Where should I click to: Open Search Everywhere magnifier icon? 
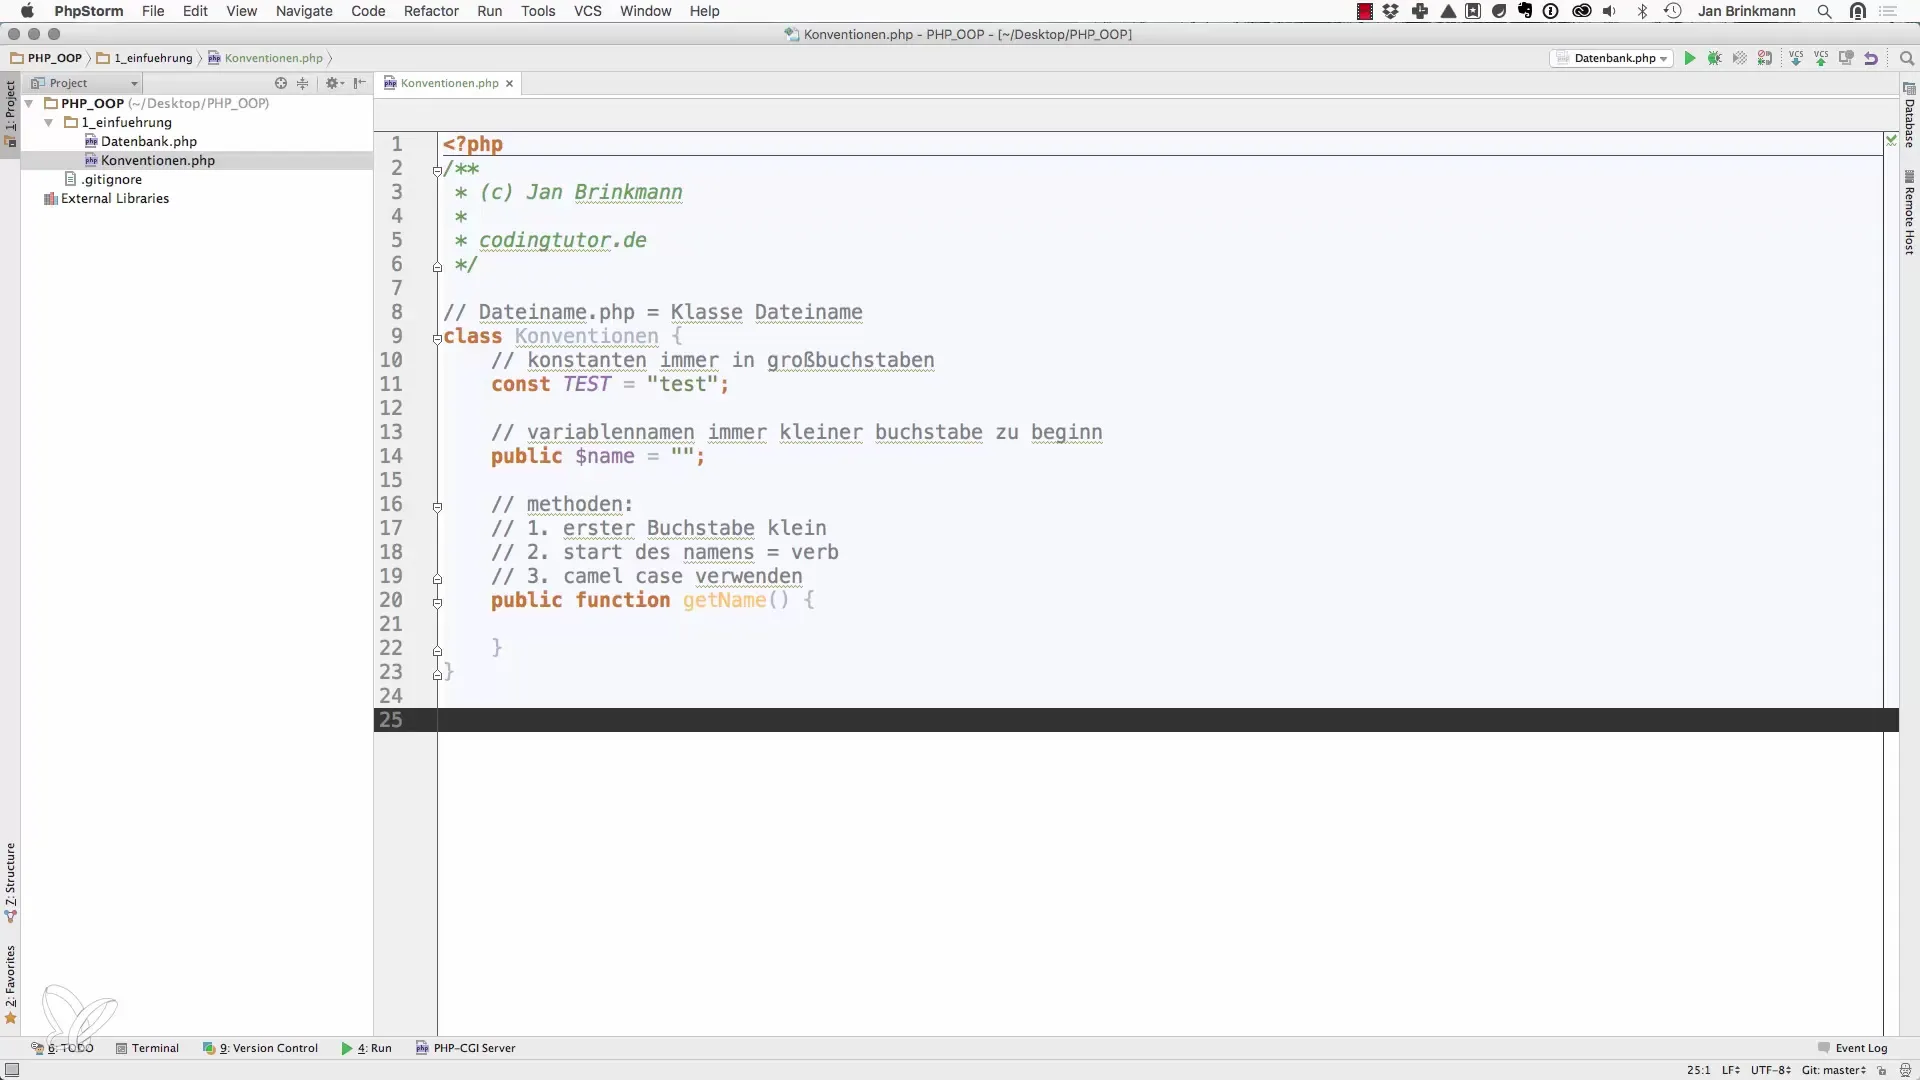(1907, 58)
